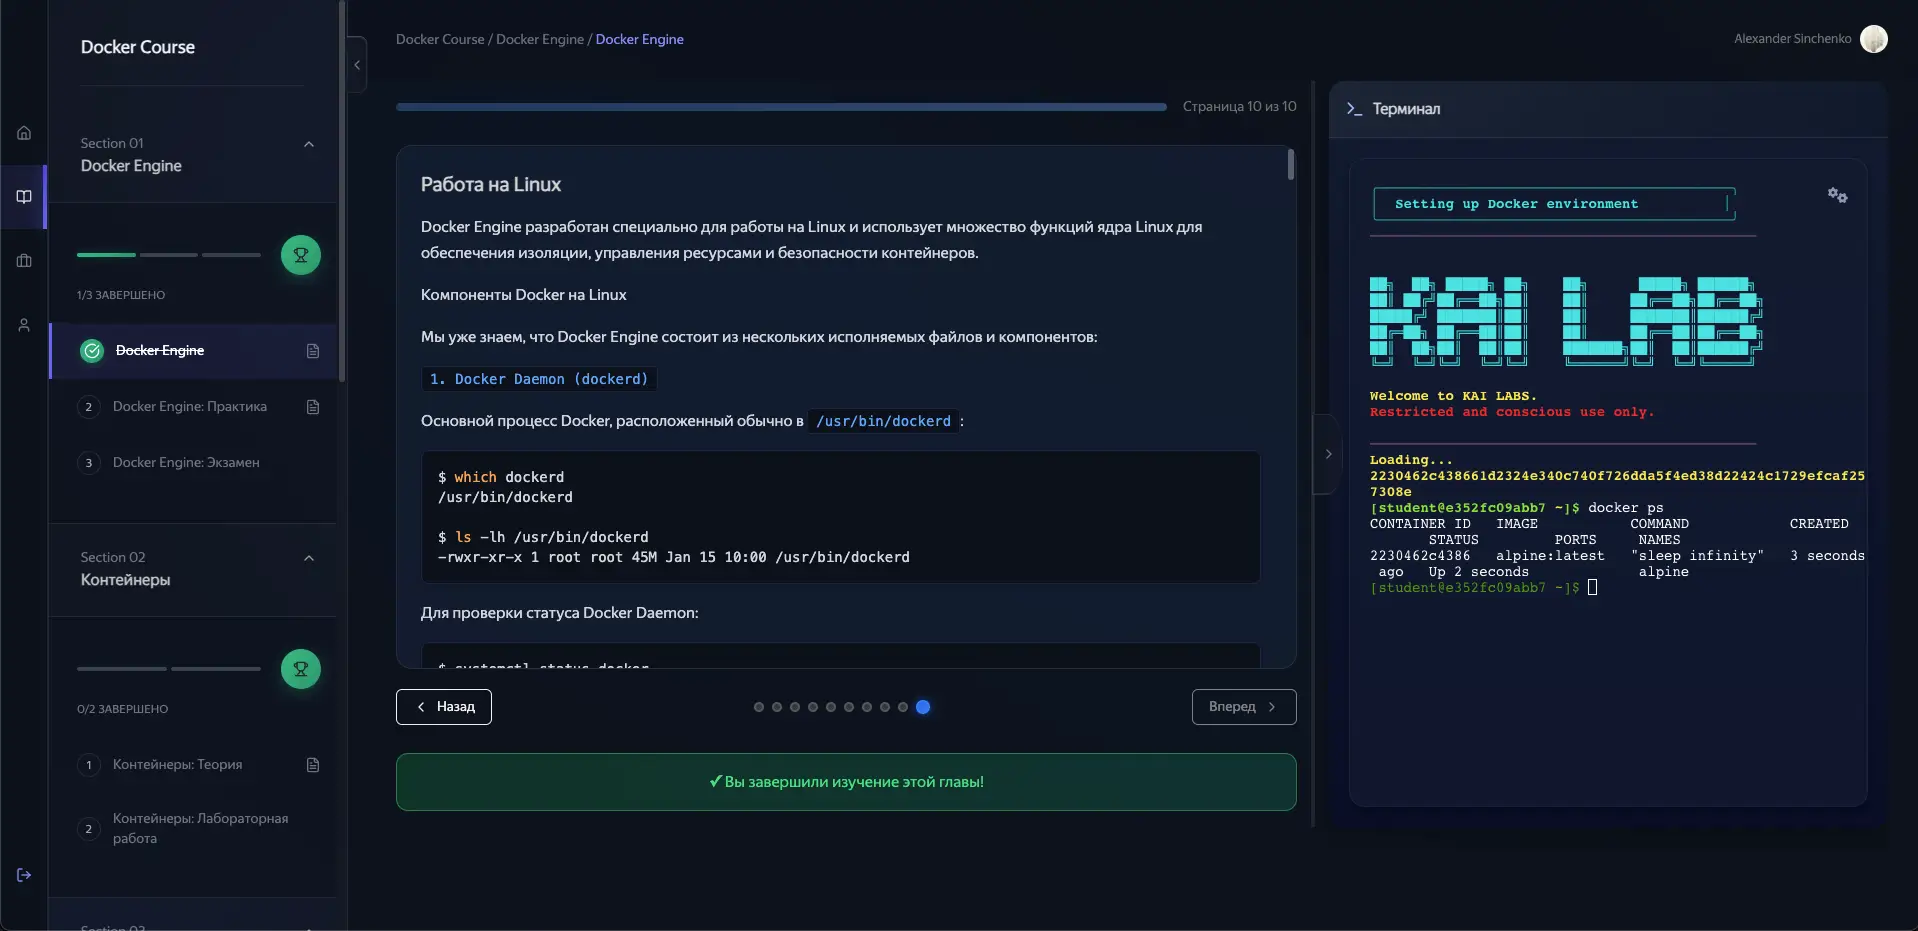Click the green checkmark on Docker Engine chapter

pos(90,351)
